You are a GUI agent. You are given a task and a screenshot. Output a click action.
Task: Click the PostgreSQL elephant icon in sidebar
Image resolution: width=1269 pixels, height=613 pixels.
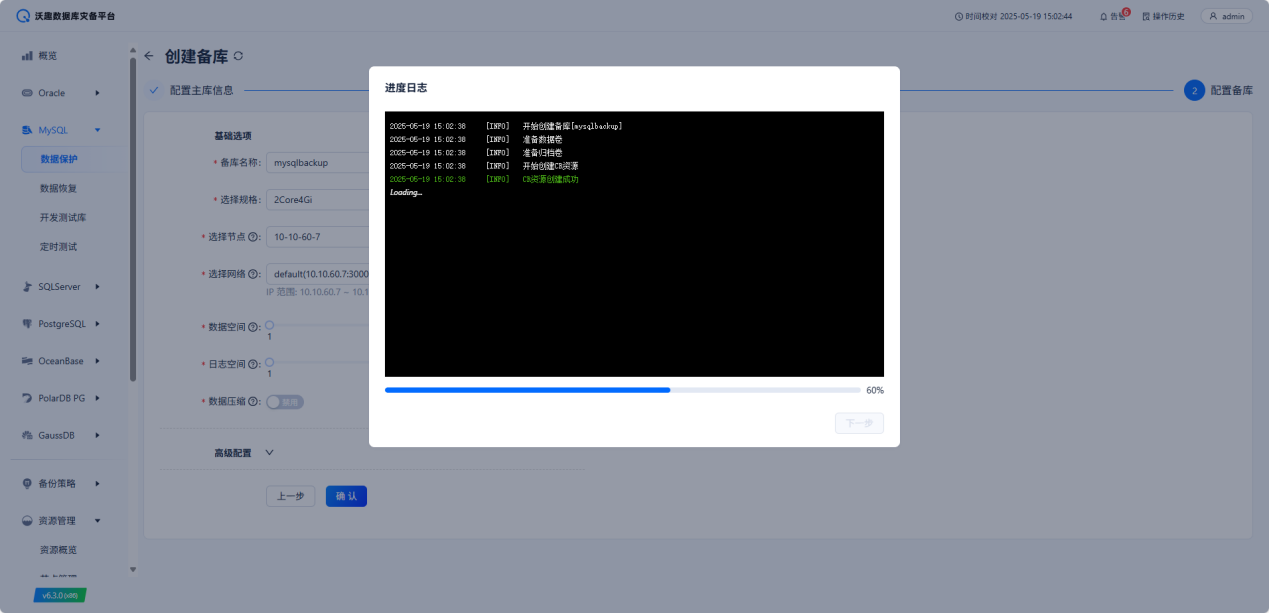click(28, 324)
